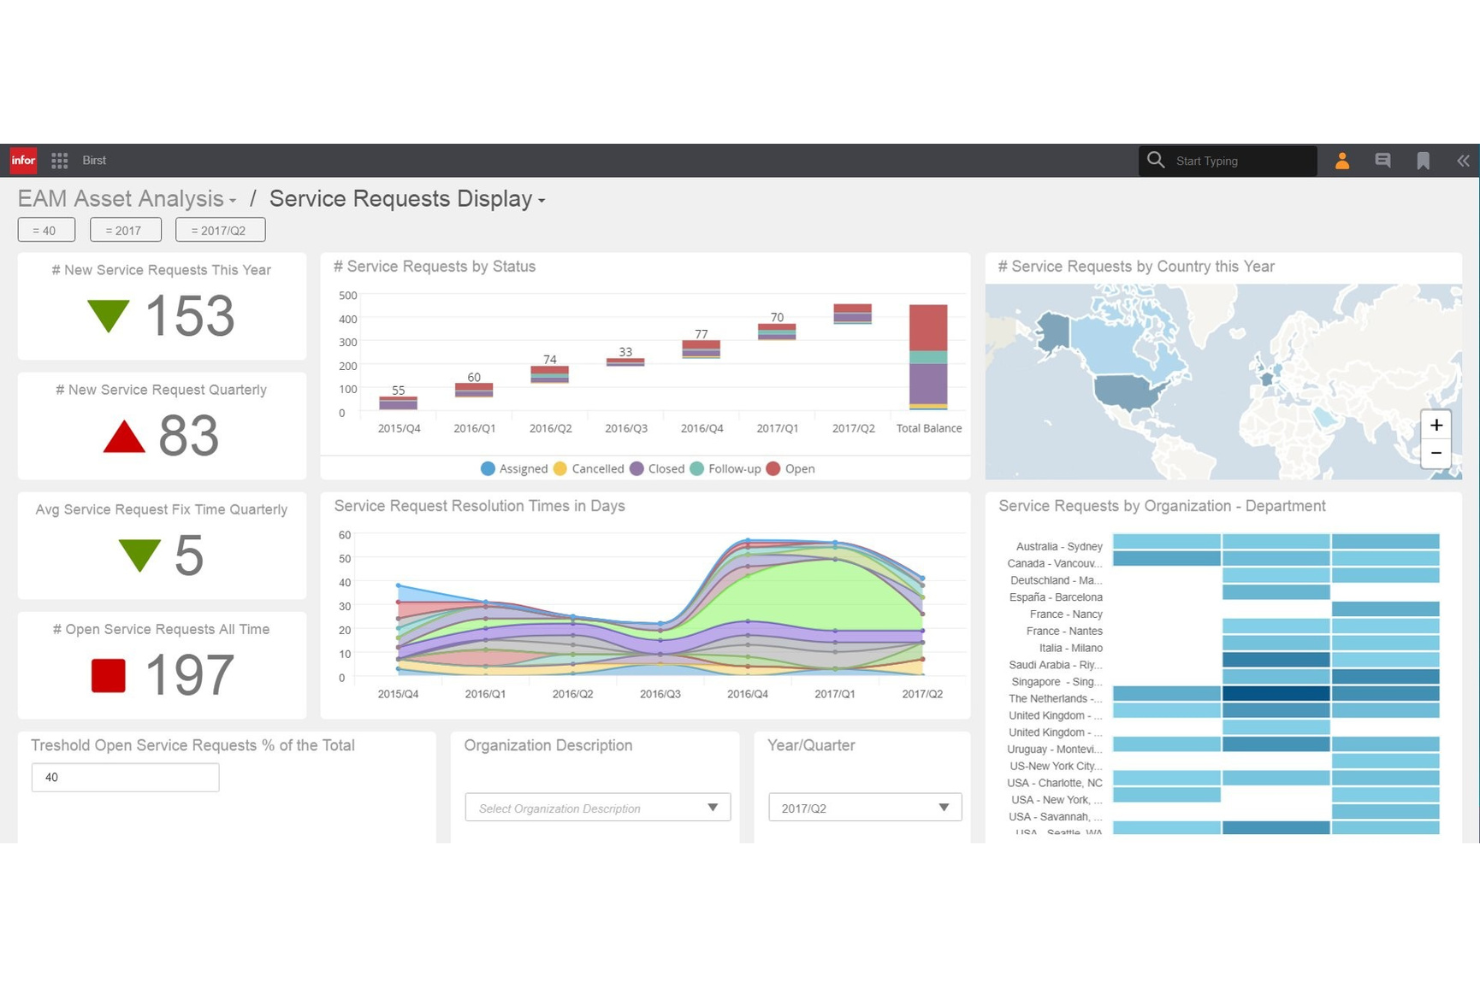The height and width of the screenshot is (987, 1480).
Task: Click red square beside 197
Action: [108, 675]
